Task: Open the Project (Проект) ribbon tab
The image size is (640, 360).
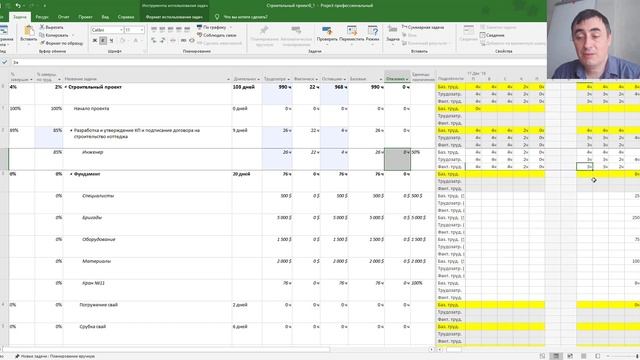Action: (x=85, y=17)
